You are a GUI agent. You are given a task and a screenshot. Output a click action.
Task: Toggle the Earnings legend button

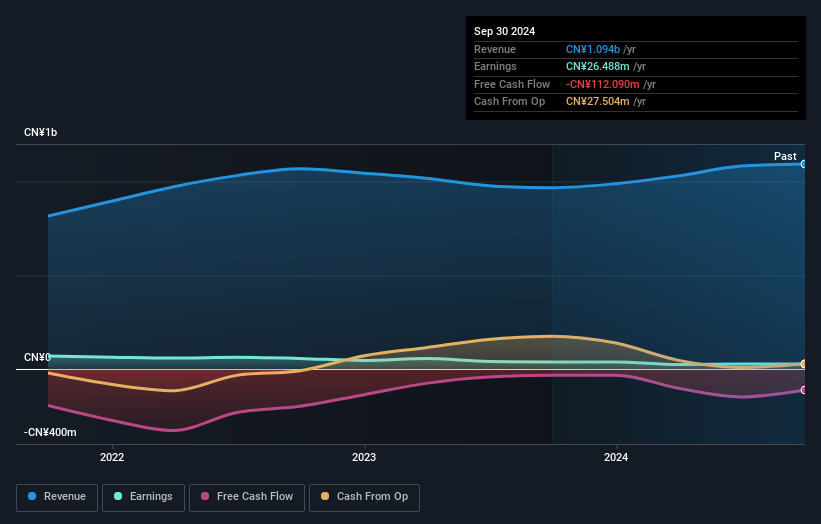click(x=143, y=497)
